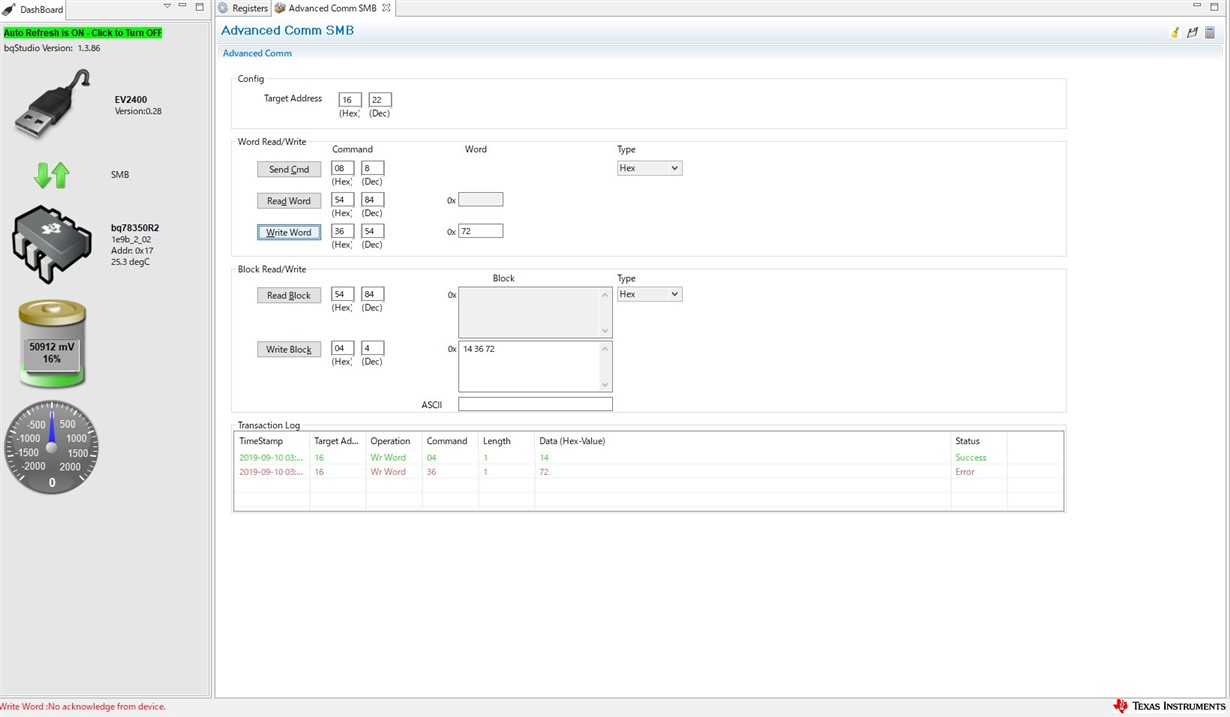This screenshot has height=717, width=1230.
Task: Click Read Block decimal command field
Action: pos(372,294)
